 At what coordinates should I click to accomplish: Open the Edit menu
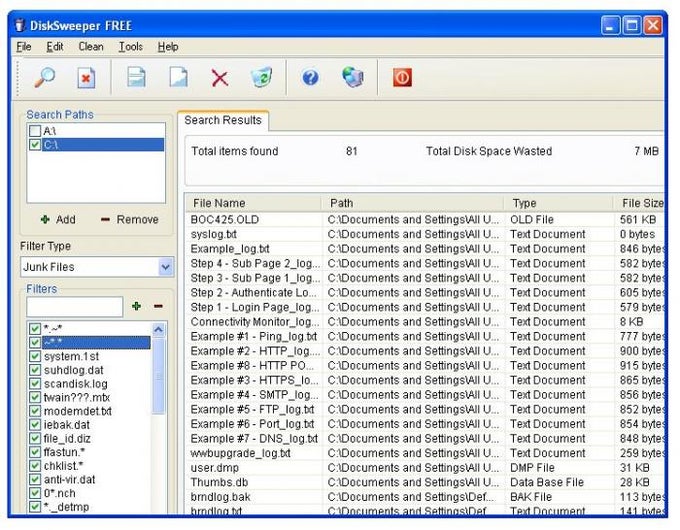(55, 46)
